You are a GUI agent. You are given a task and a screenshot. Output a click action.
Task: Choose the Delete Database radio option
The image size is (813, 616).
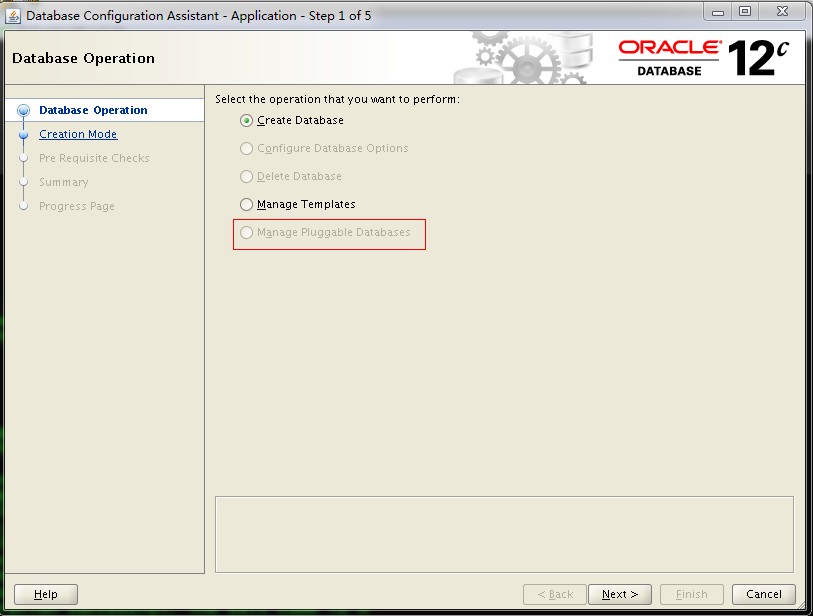246,176
